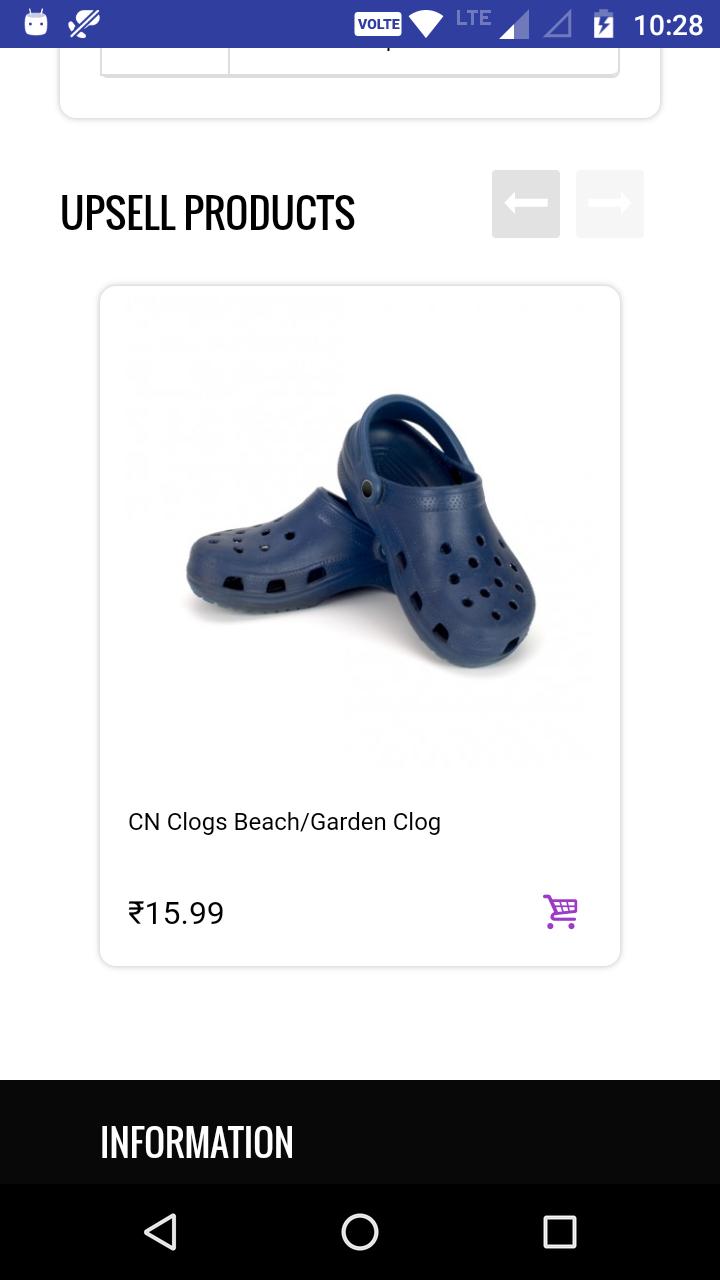Tap the ₹15.99 price label

pos(176,913)
